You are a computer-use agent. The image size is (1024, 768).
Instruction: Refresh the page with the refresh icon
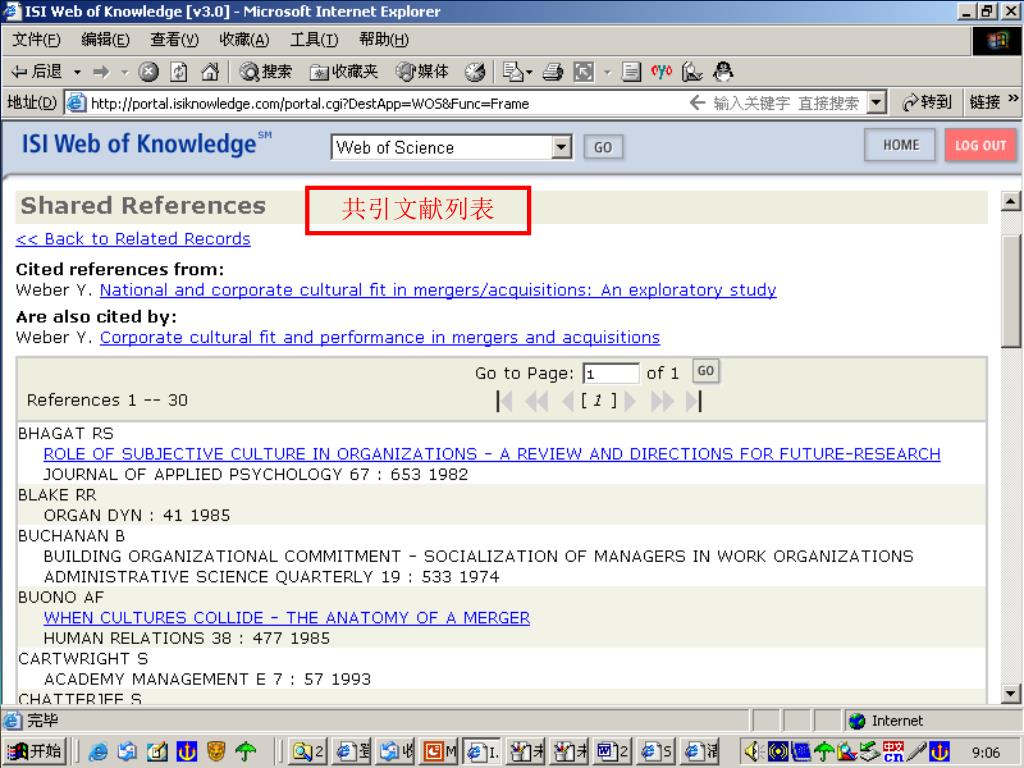tap(179, 72)
